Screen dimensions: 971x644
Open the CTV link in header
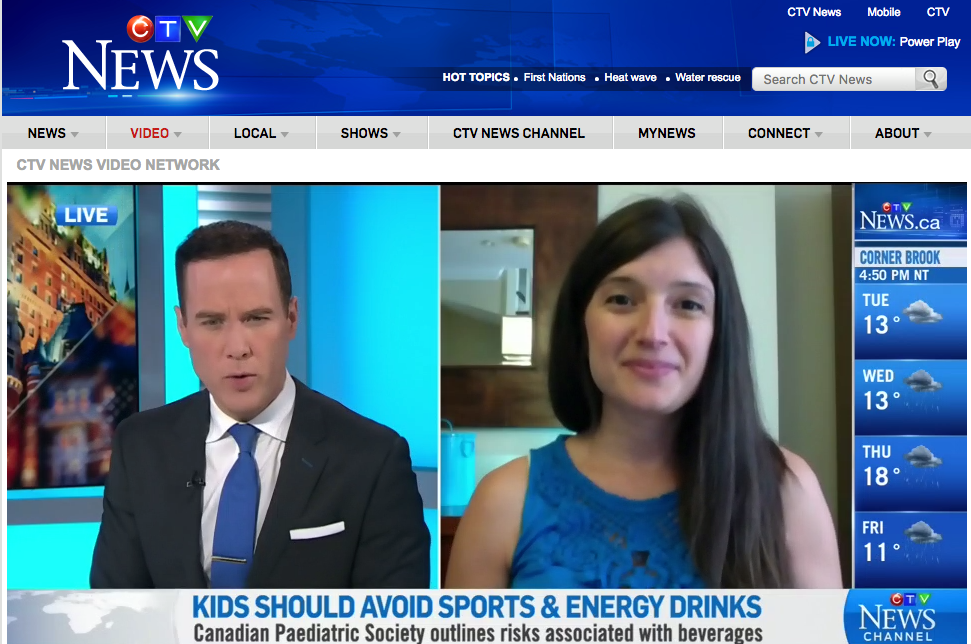click(938, 12)
